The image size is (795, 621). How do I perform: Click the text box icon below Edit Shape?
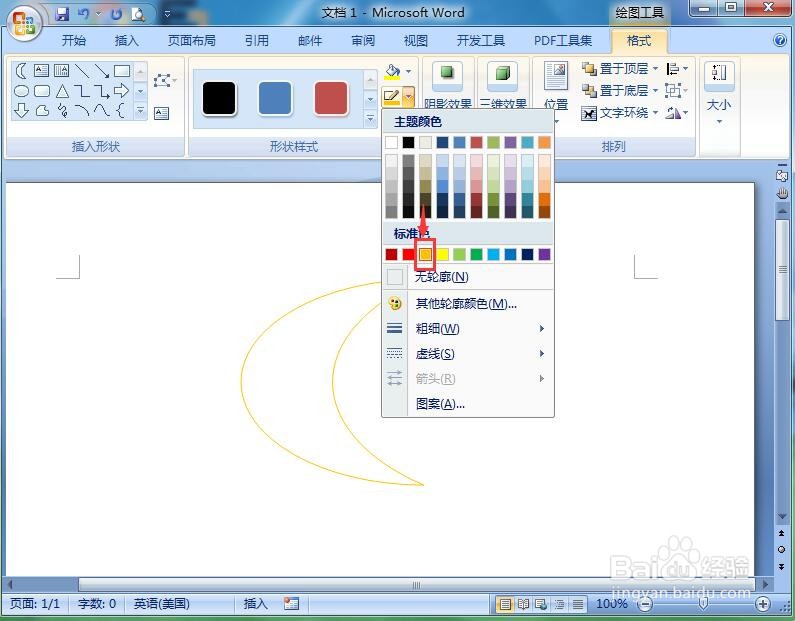click(x=161, y=113)
